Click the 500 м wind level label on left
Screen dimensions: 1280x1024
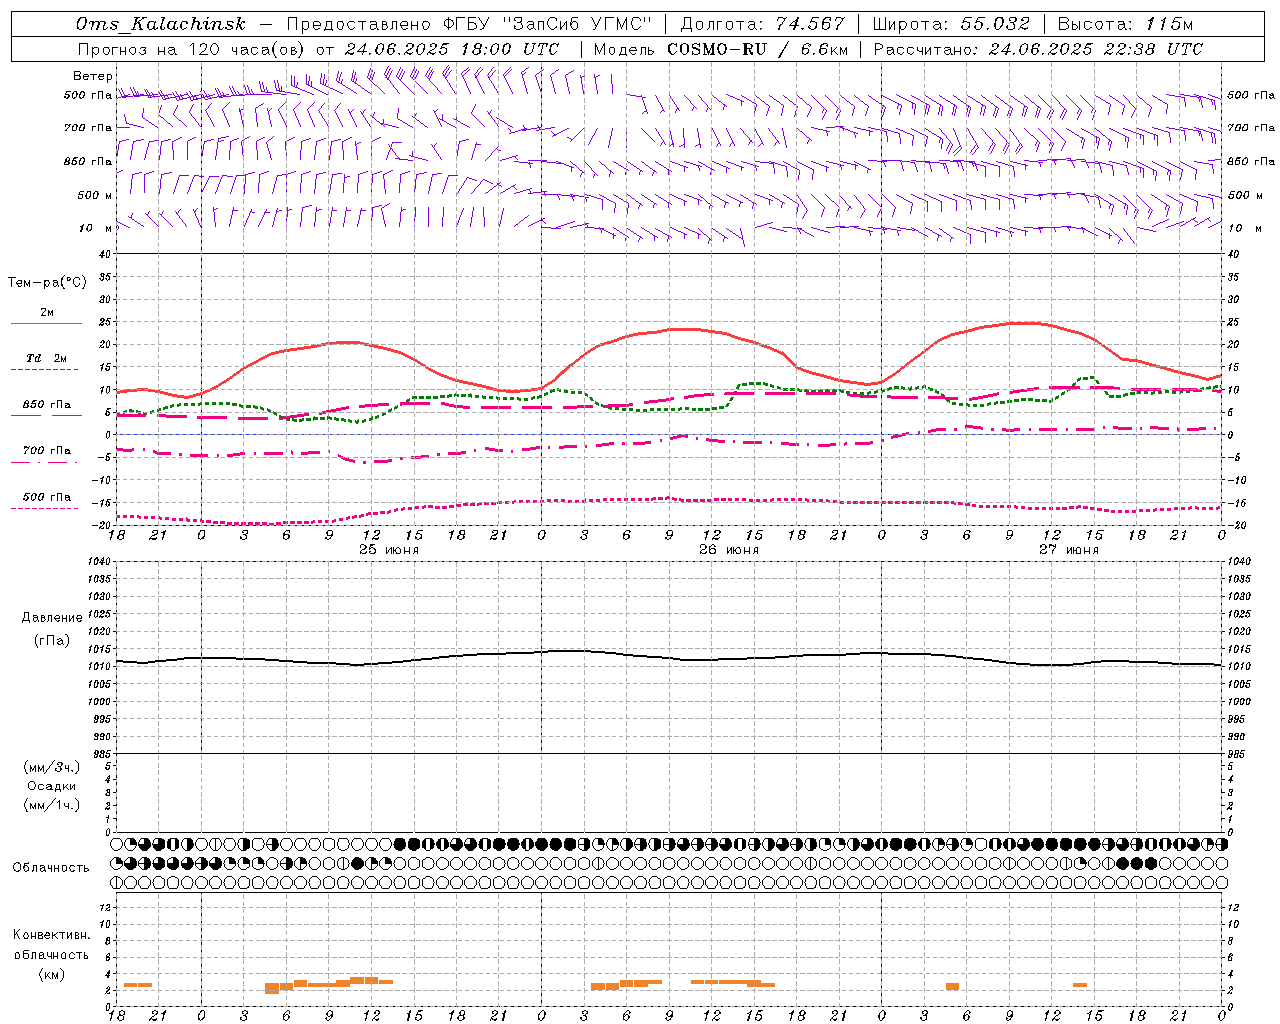[x=95, y=196]
